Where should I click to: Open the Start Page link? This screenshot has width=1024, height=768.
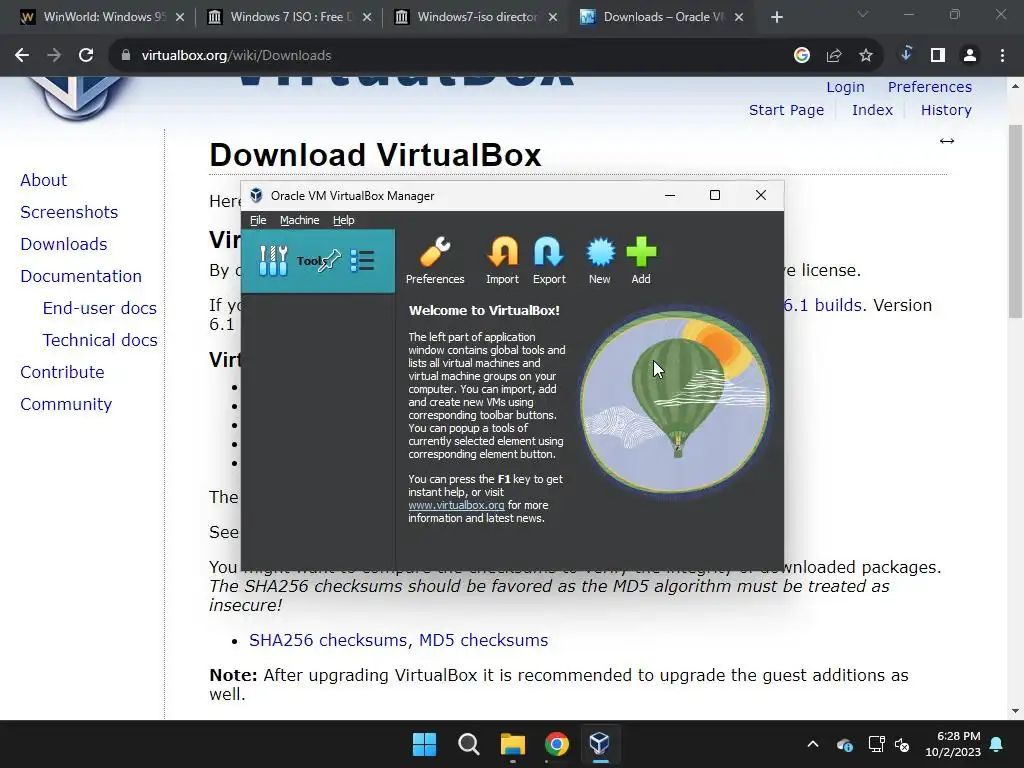pyautogui.click(x=786, y=110)
